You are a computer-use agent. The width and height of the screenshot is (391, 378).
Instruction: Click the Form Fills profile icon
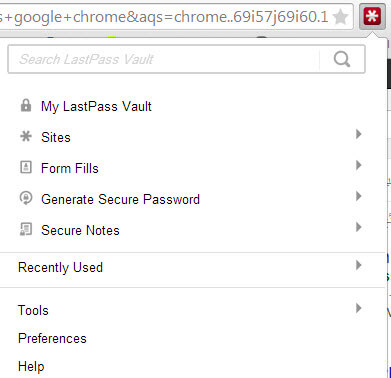(x=26, y=167)
